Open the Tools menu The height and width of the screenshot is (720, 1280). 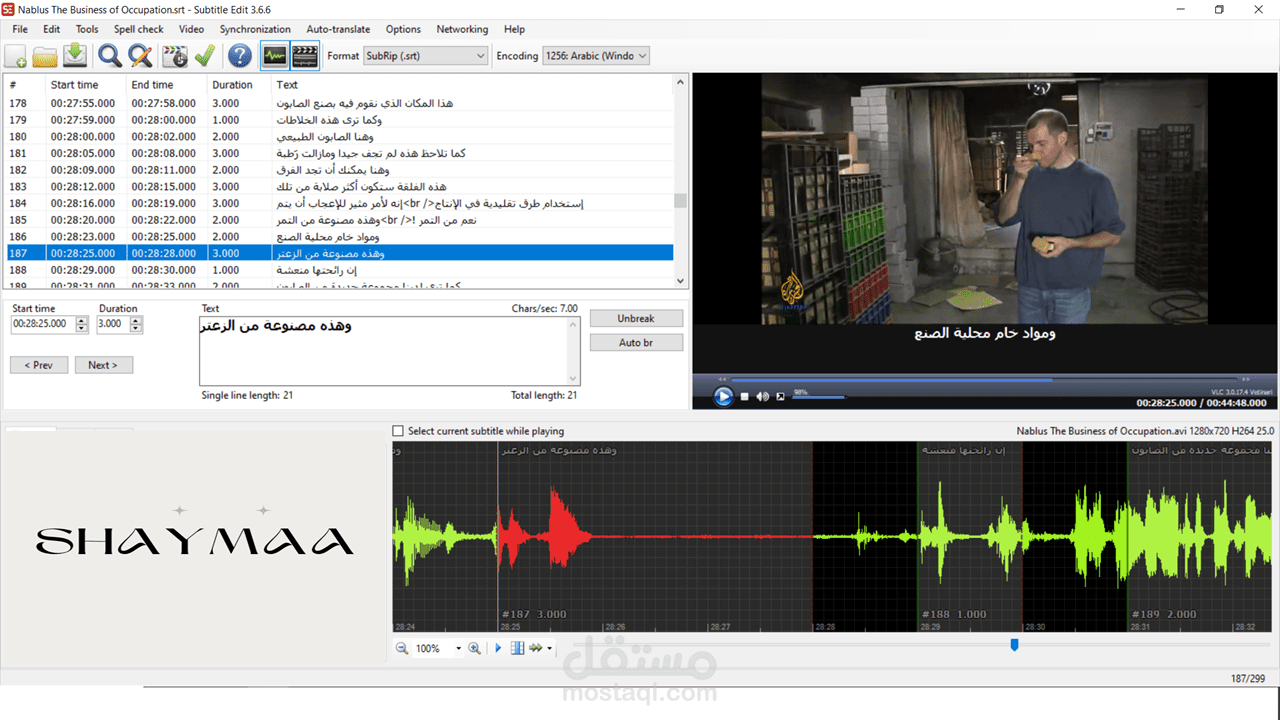pyautogui.click(x=87, y=29)
